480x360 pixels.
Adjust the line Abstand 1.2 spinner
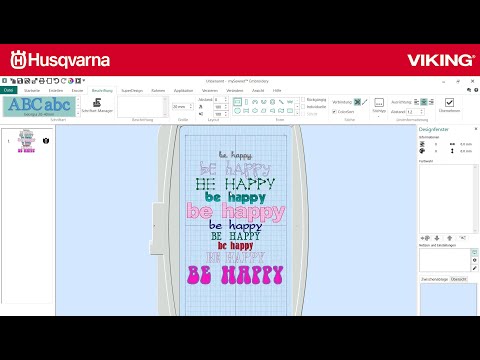pos(422,112)
